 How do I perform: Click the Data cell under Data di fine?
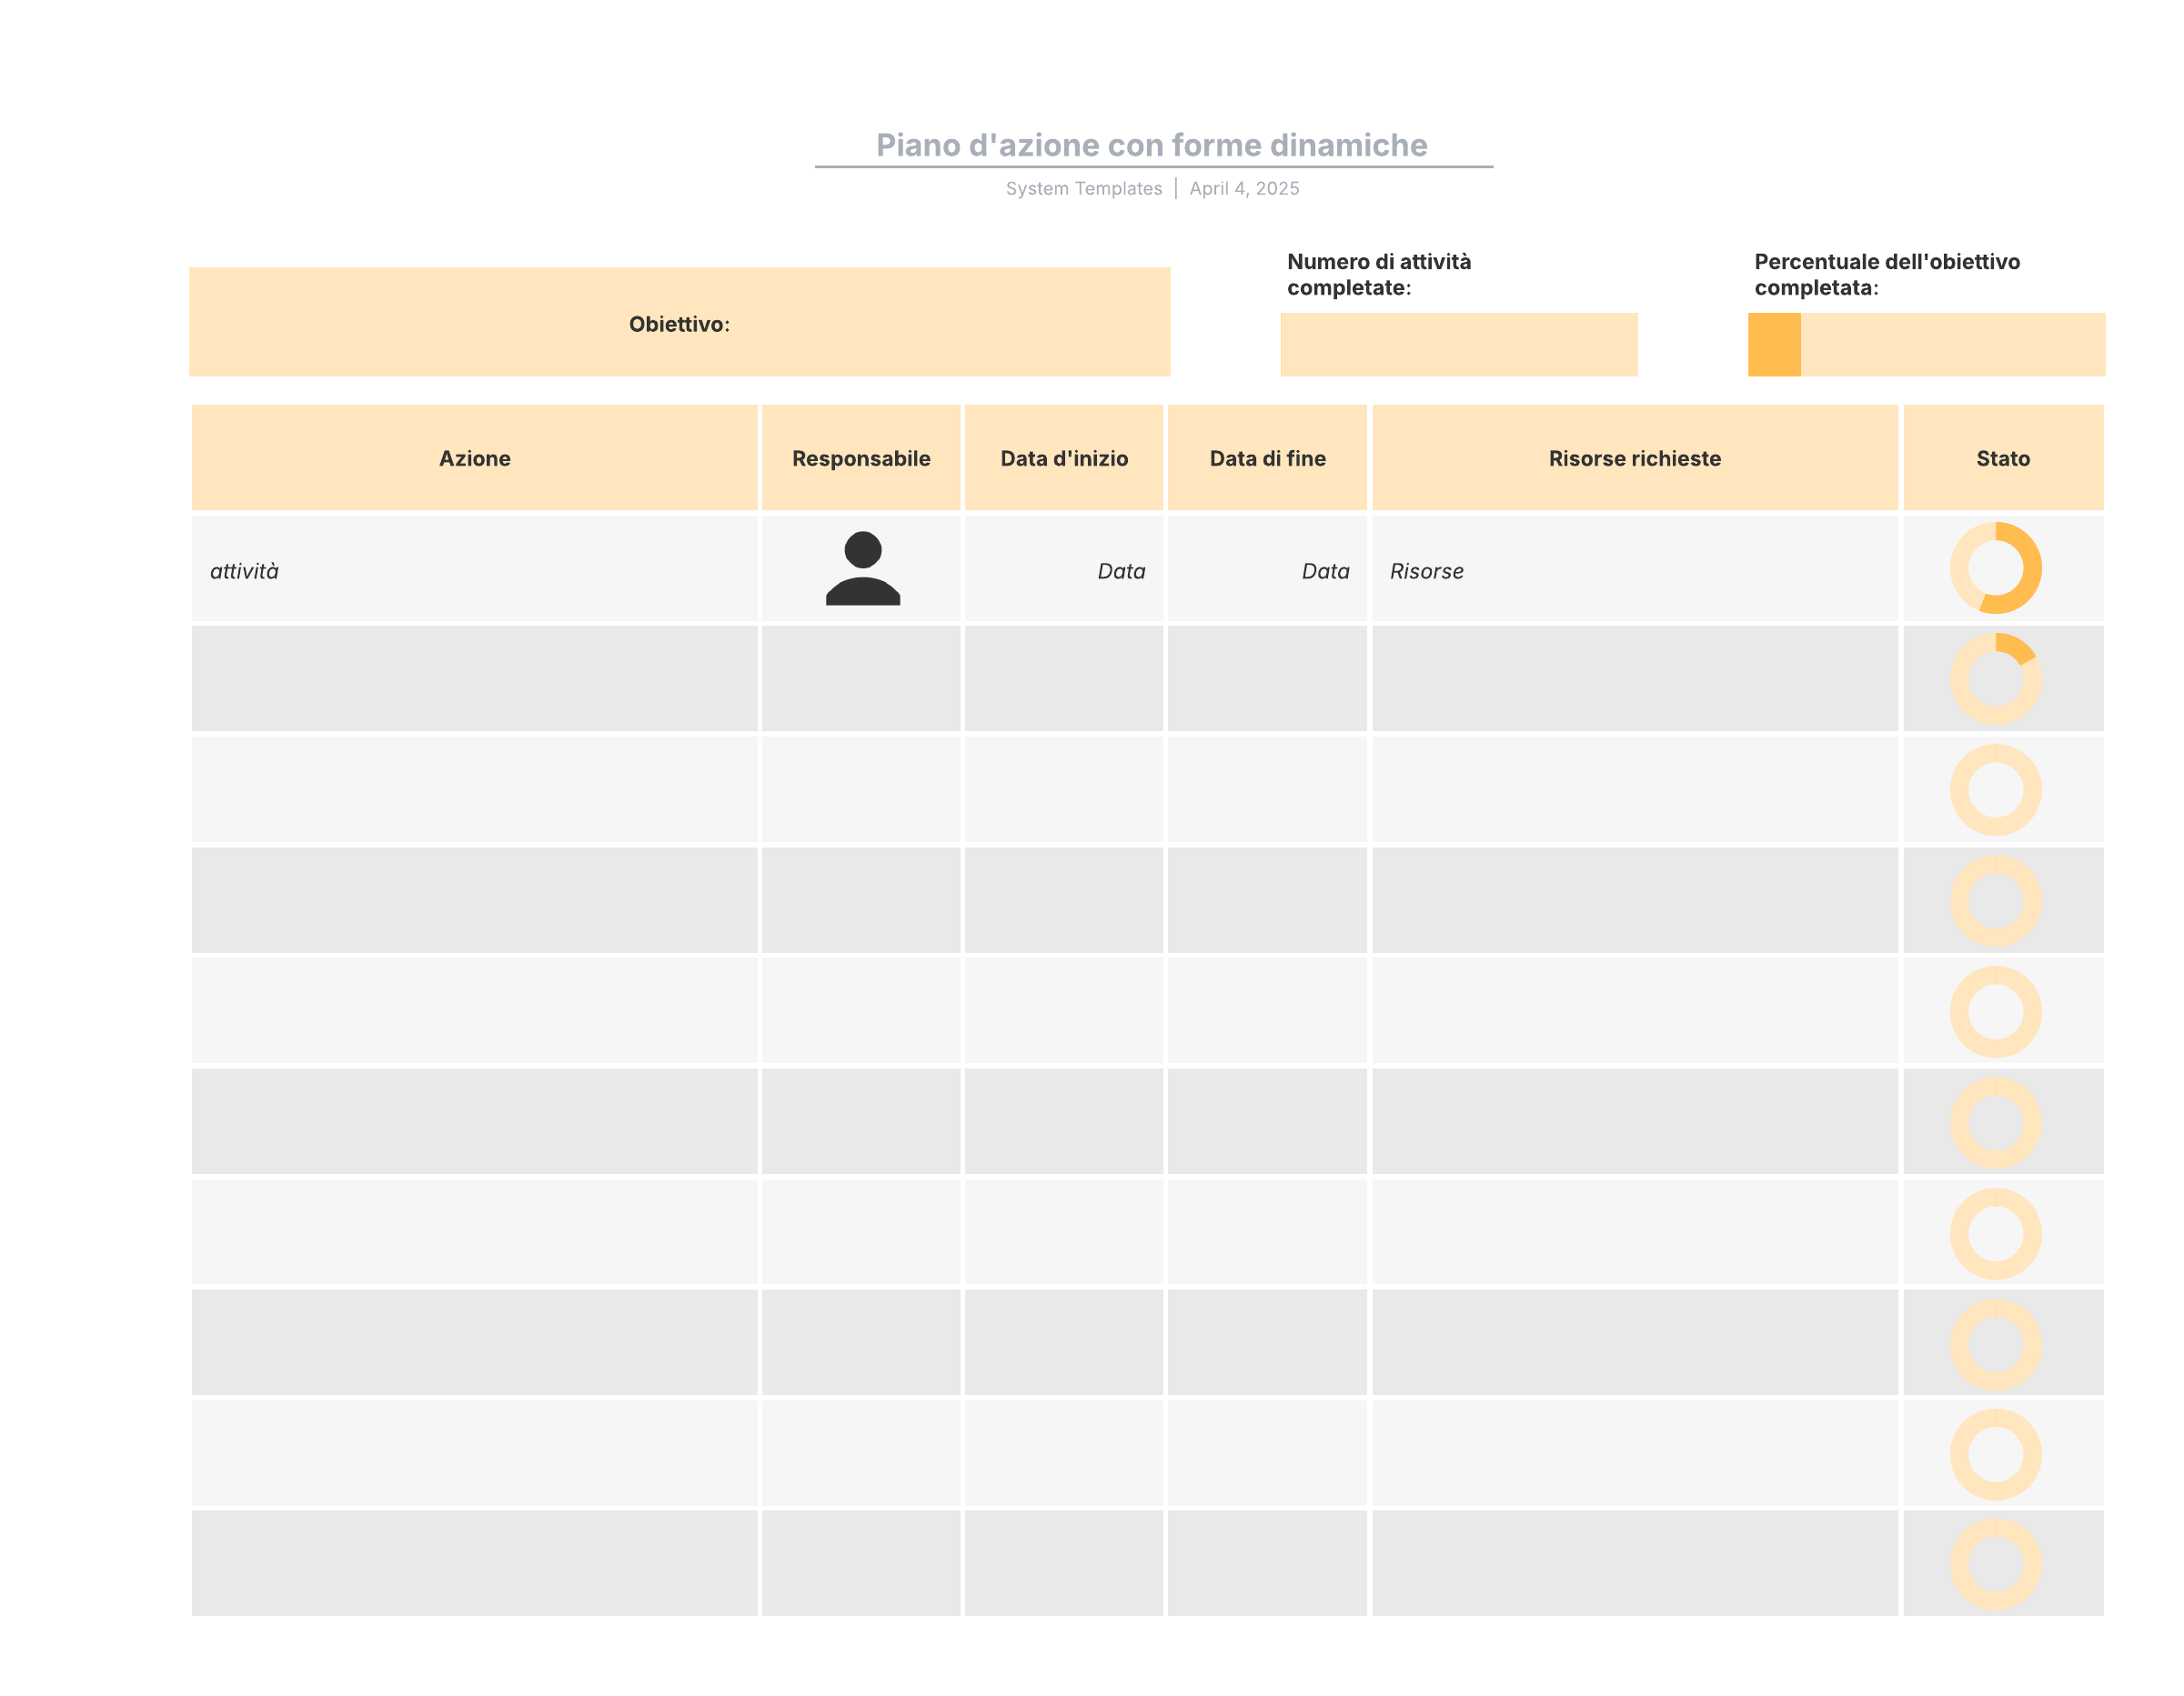click(1324, 571)
